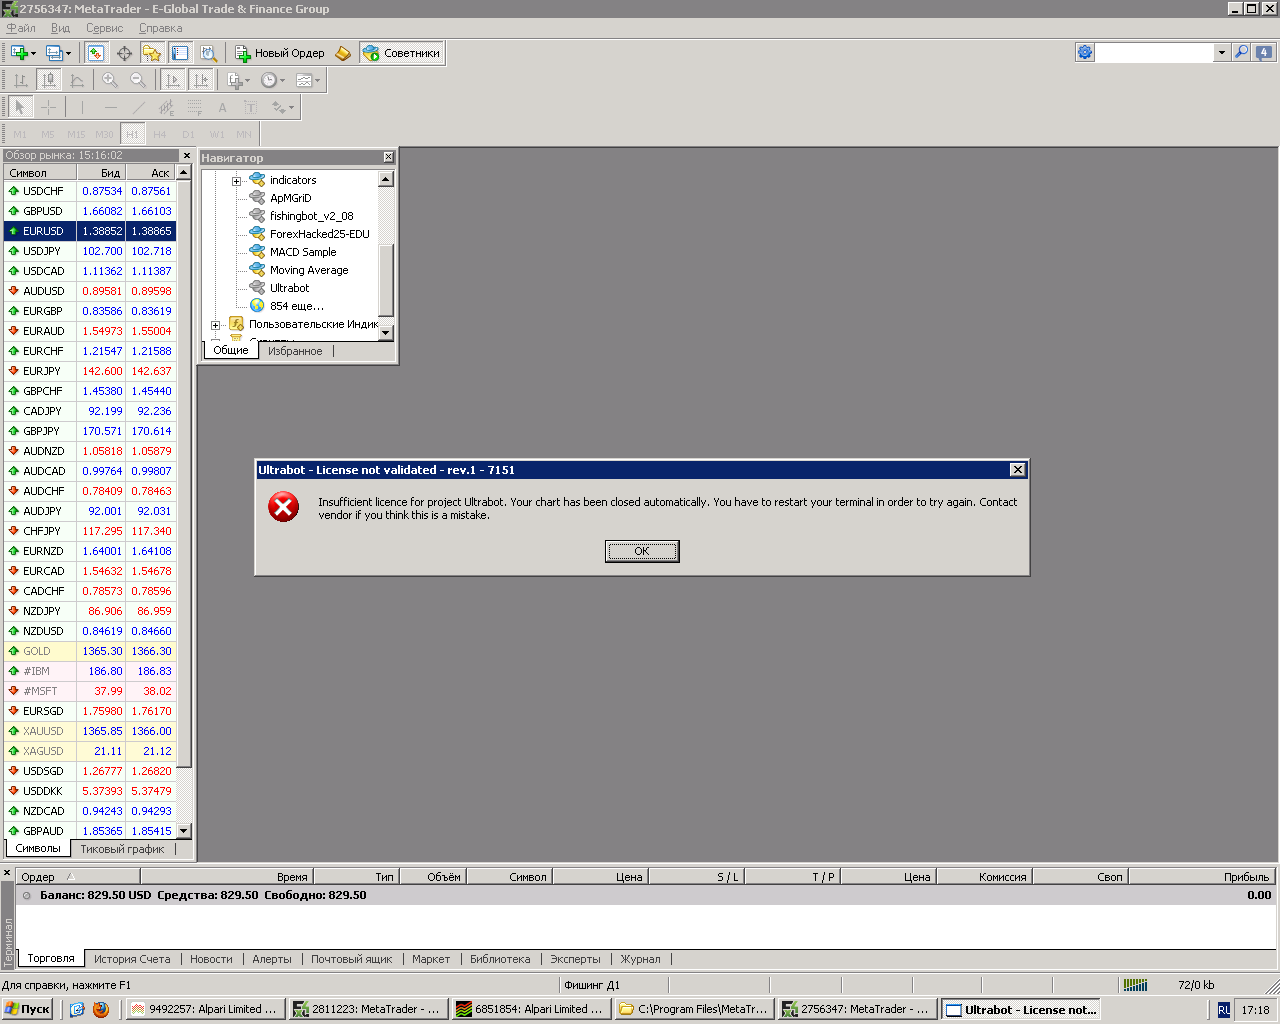Screen dimensions: 1280x1024
Task: Open the Файл menu
Action: tap(21, 28)
